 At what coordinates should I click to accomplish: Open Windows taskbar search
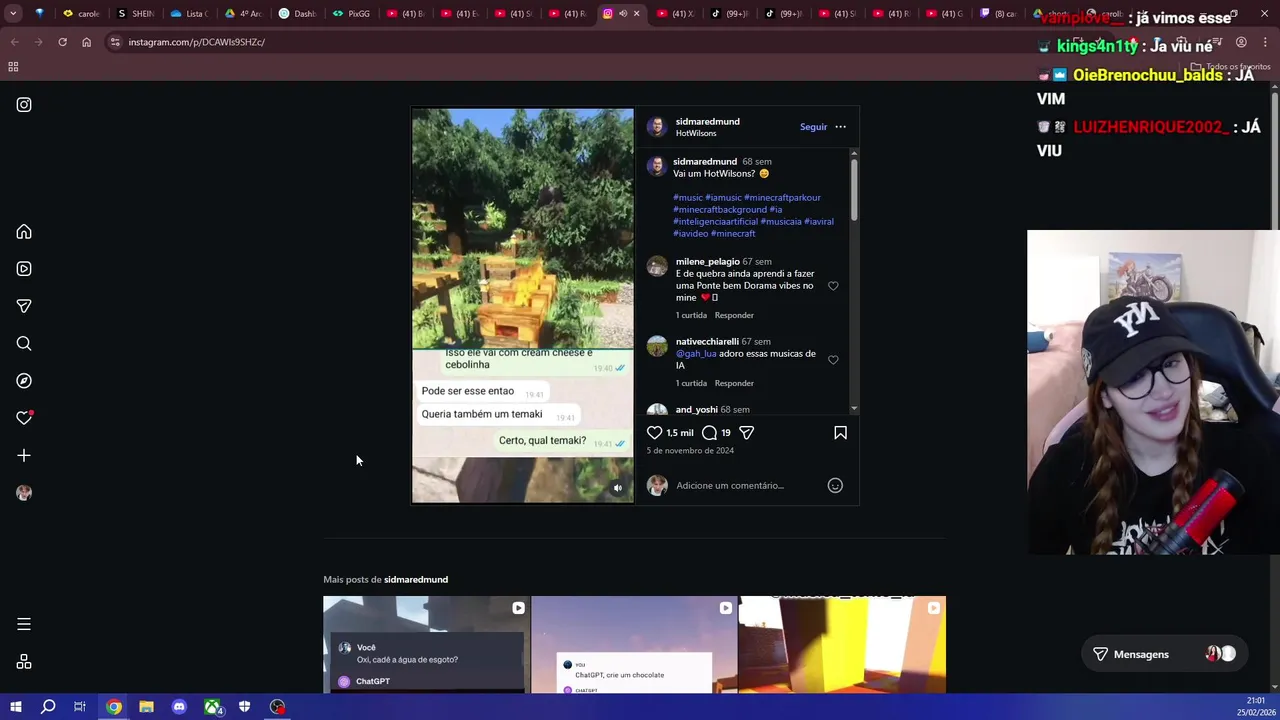tap(48, 707)
